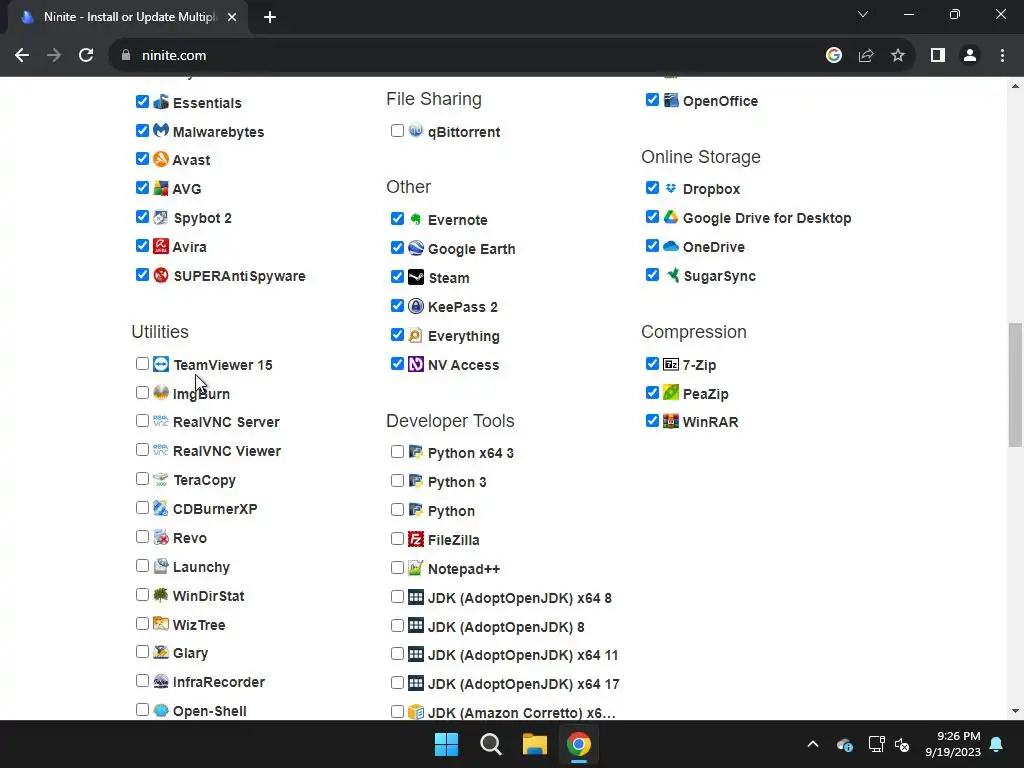Image resolution: width=1024 pixels, height=768 pixels.
Task: Open the Chrome profile button
Action: click(970, 55)
